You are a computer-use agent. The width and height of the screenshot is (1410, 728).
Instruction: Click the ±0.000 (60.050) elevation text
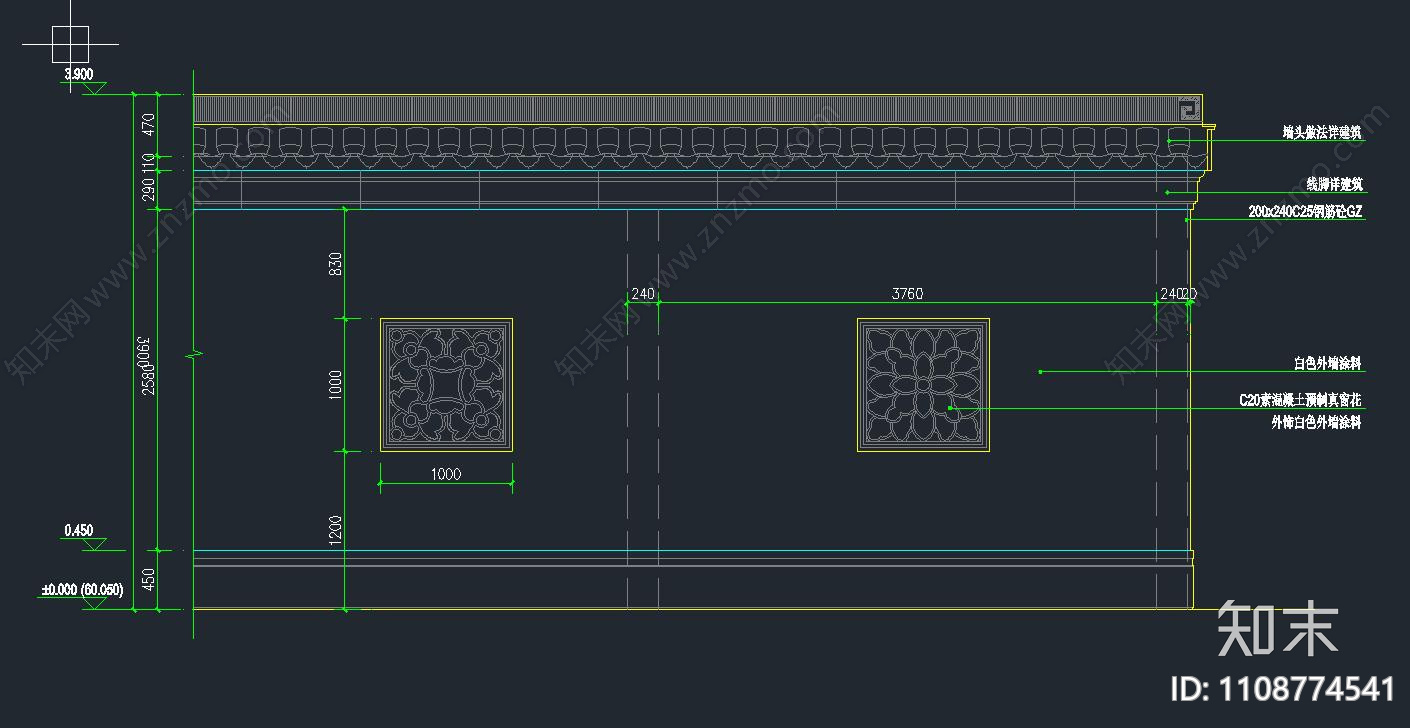(x=82, y=590)
